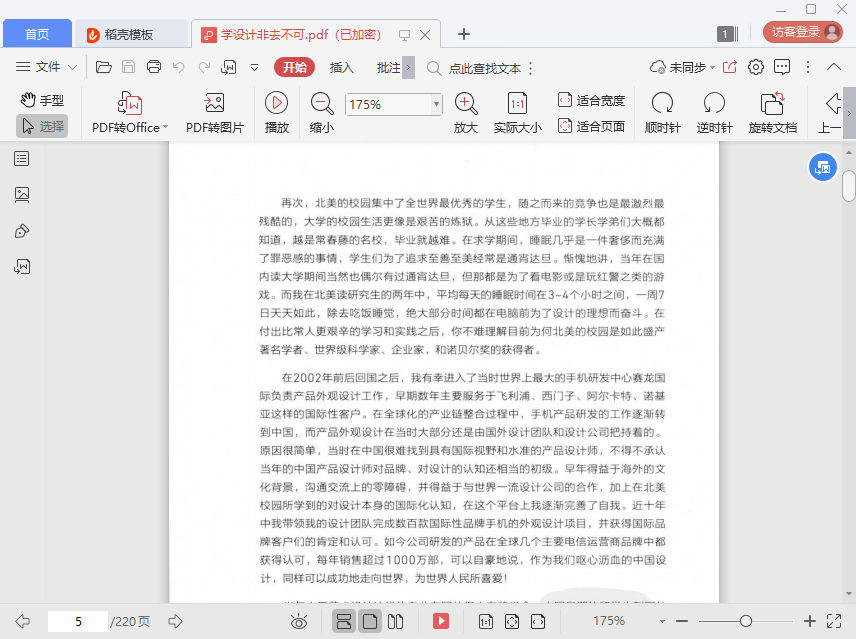The image size is (856, 639).
Task: Set view to 实际大小 (actual size)
Action: [518, 112]
